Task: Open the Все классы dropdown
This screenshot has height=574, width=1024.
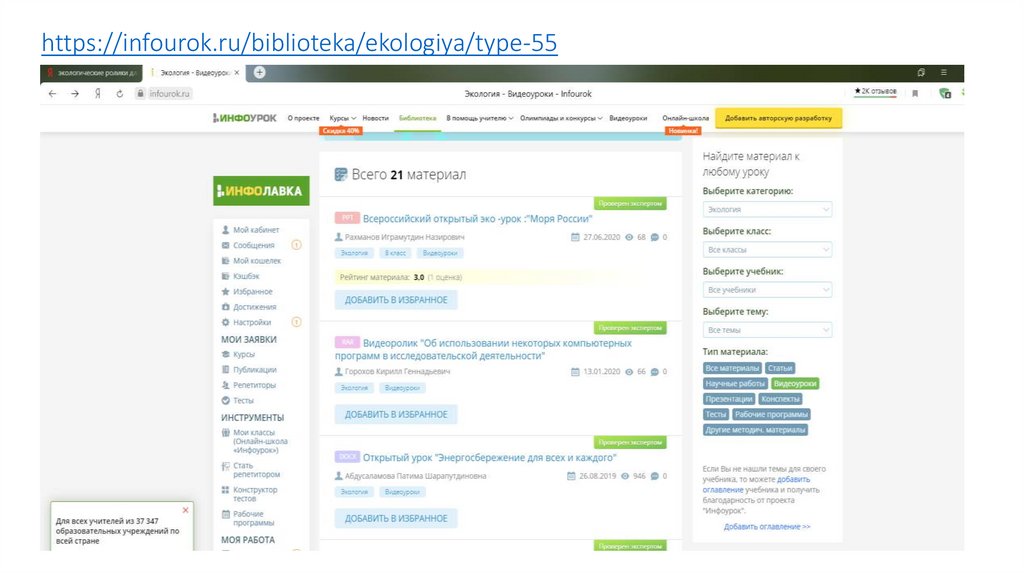Action: 767,249
